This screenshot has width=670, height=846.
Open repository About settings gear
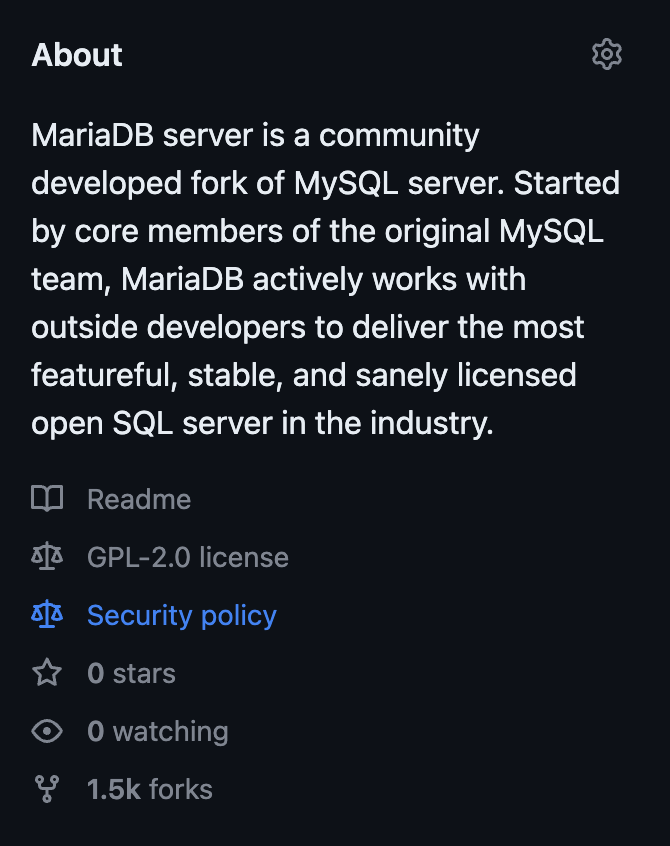[x=607, y=54]
